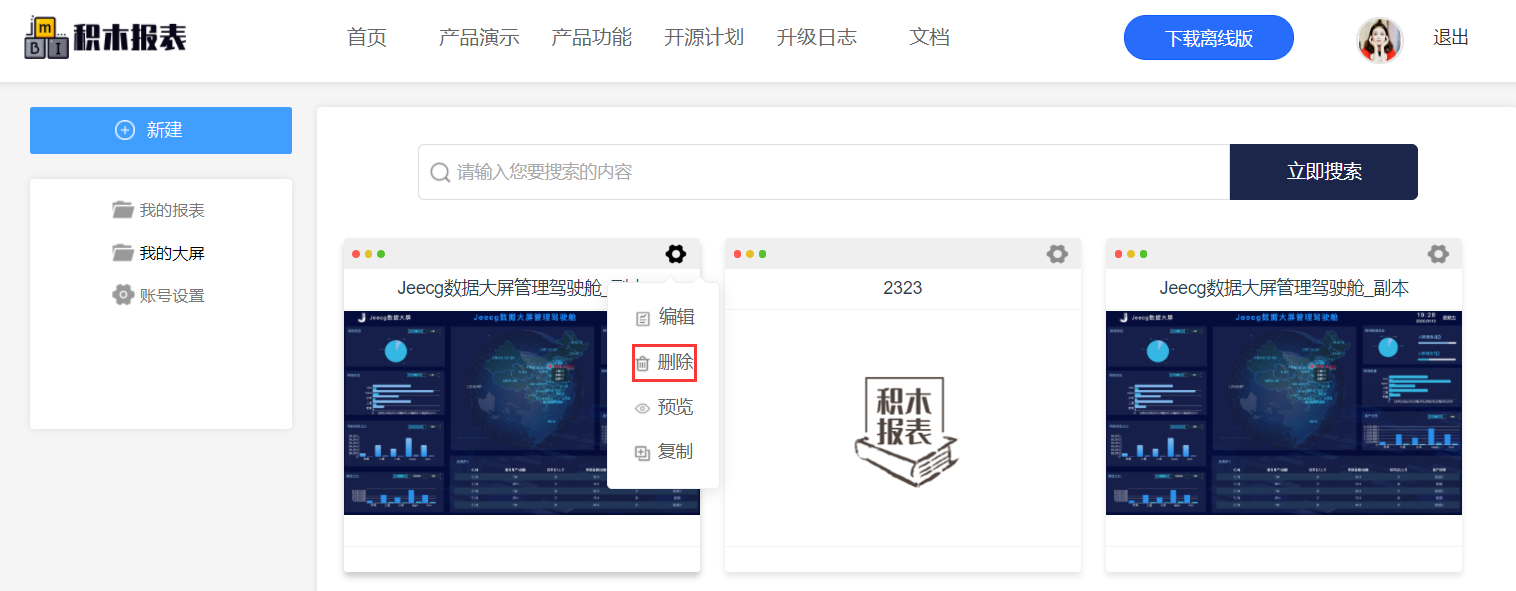
Task: Click the rightmost card's title Jeecg数据大屏管理驾驶舱_副本
Action: pyautogui.click(x=1284, y=288)
